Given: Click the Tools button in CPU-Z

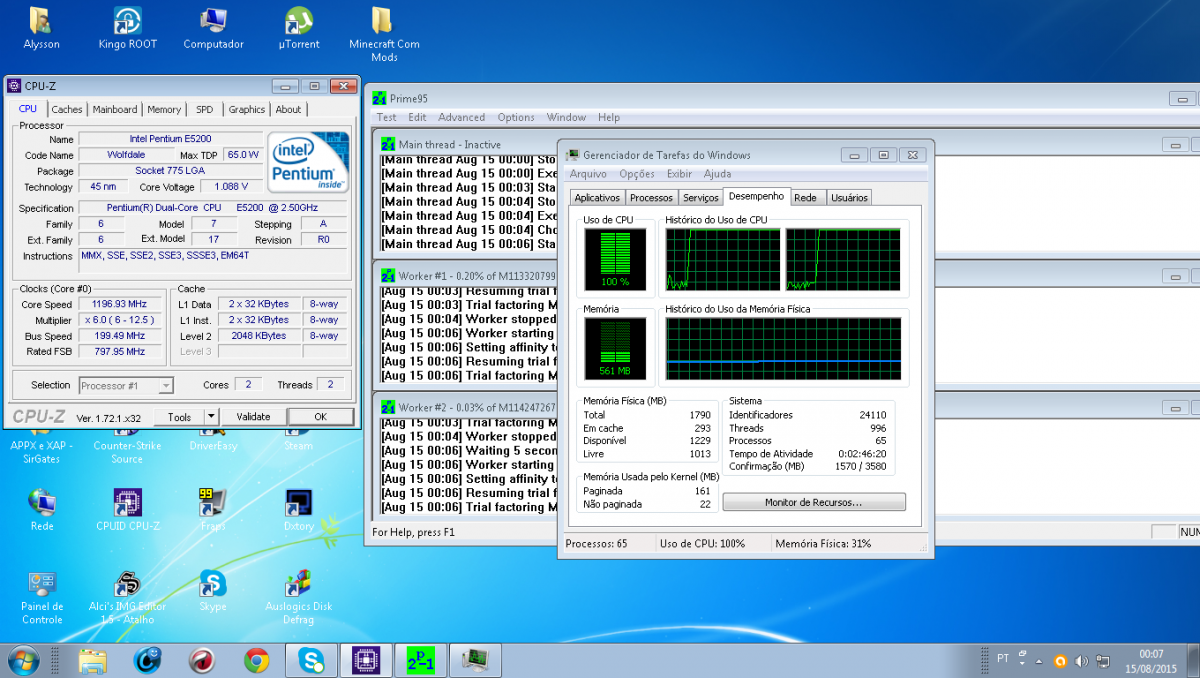Looking at the screenshot, I should [x=180, y=417].
